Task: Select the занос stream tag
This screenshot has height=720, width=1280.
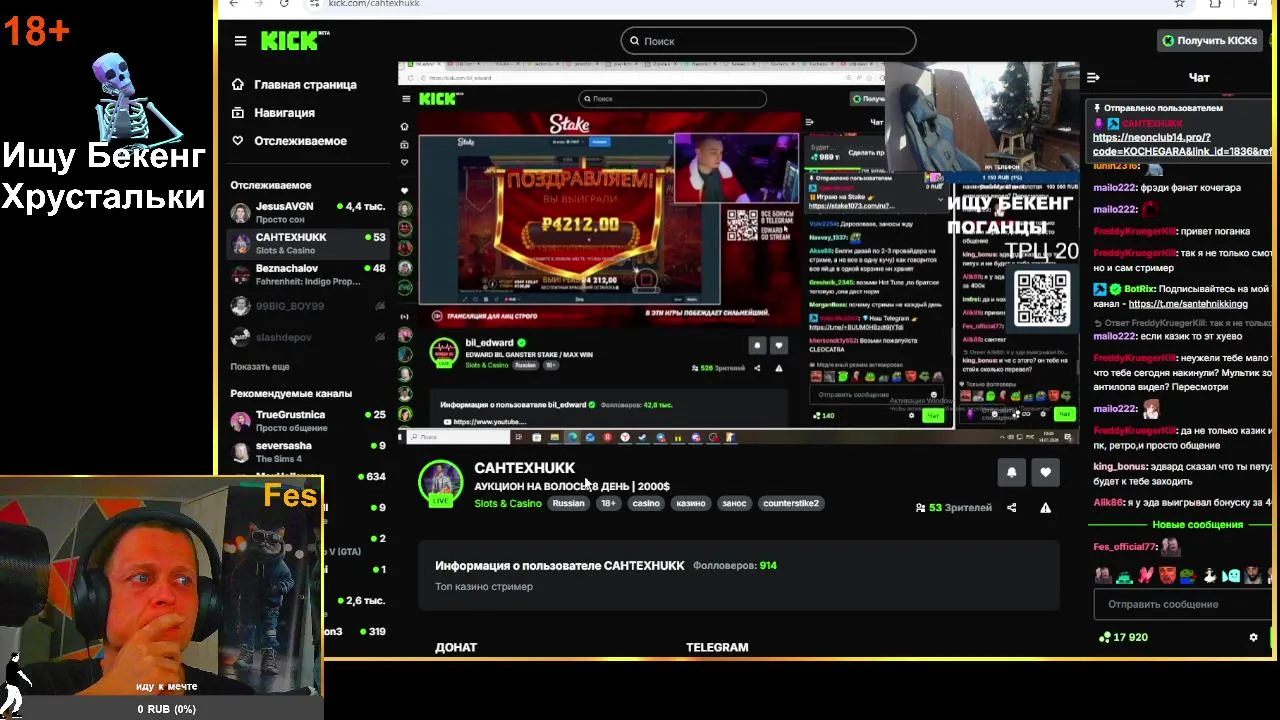Action: pos(734,503)
